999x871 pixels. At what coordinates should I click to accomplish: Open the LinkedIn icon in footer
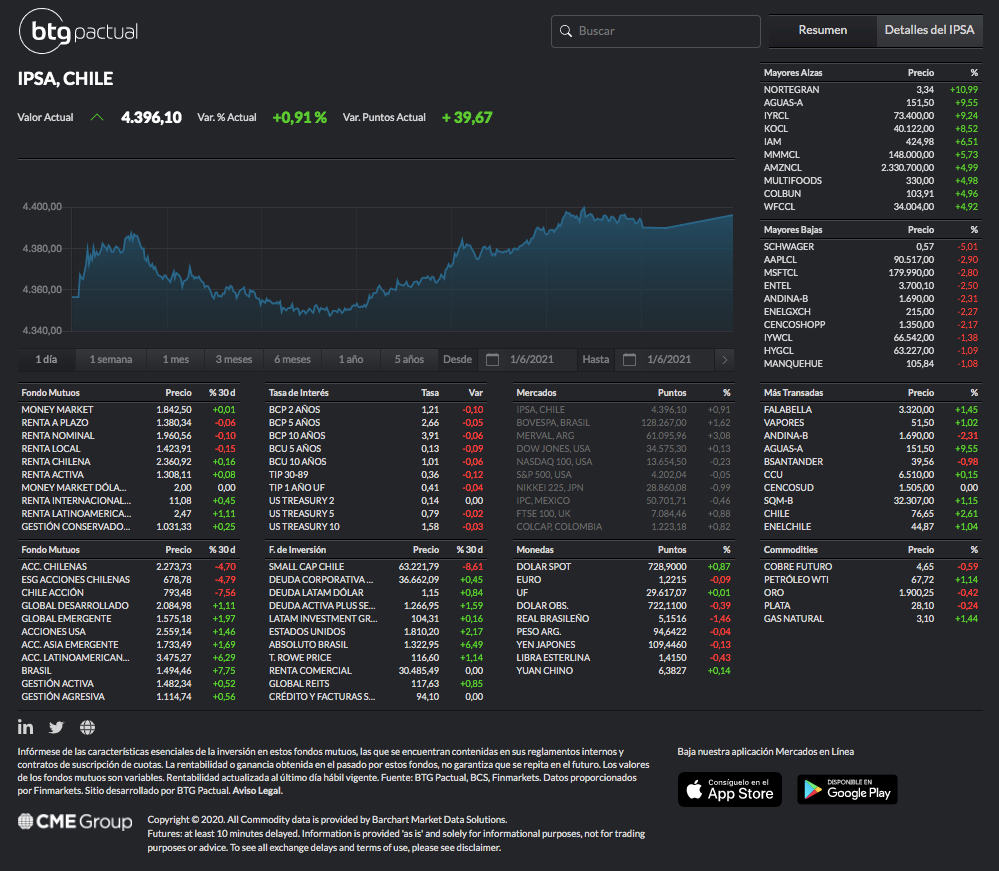(25, 727)
